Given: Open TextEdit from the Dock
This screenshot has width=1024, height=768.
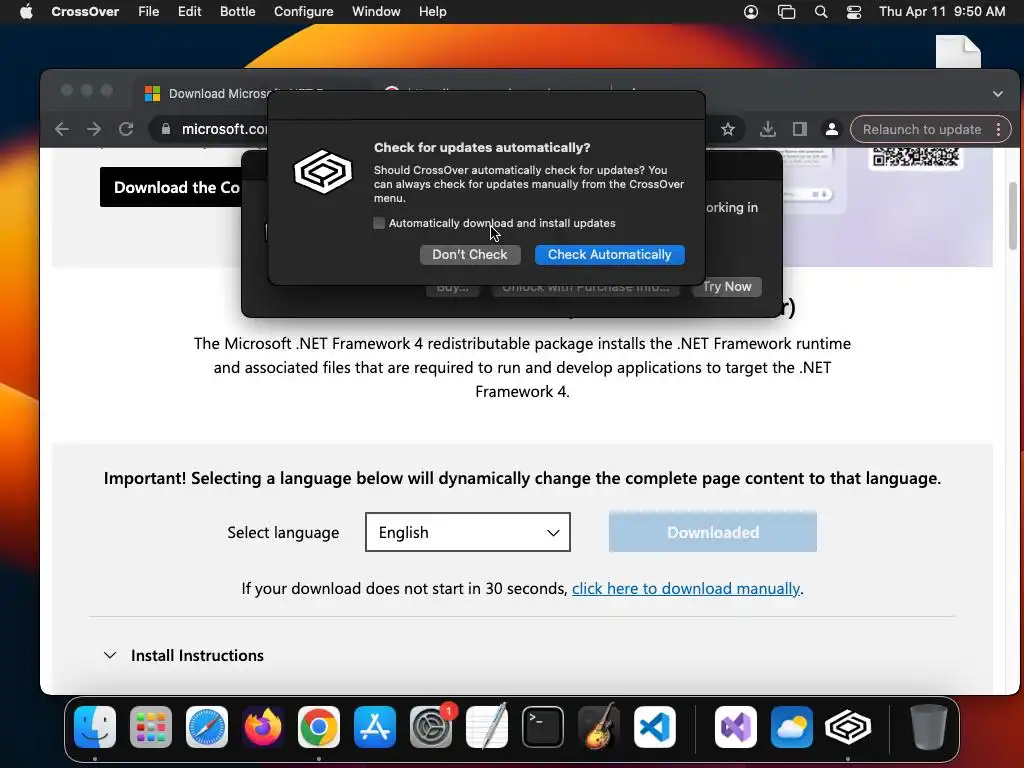Looking at the screenshot, I should pos(487,727).
